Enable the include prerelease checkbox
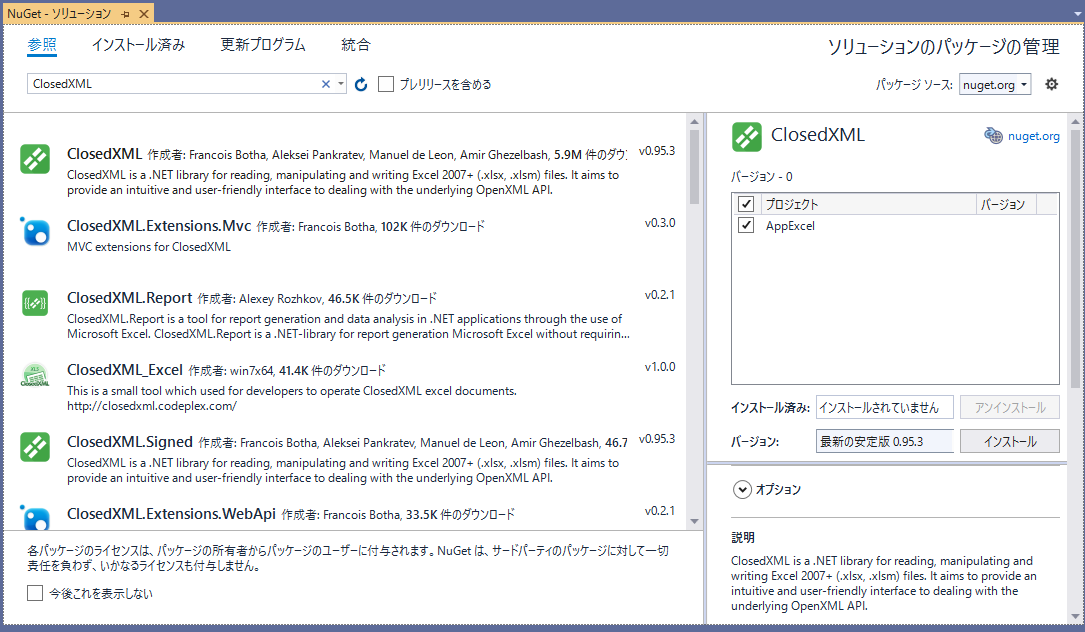Screen dimensions: 1085x632 pos(386,85)
